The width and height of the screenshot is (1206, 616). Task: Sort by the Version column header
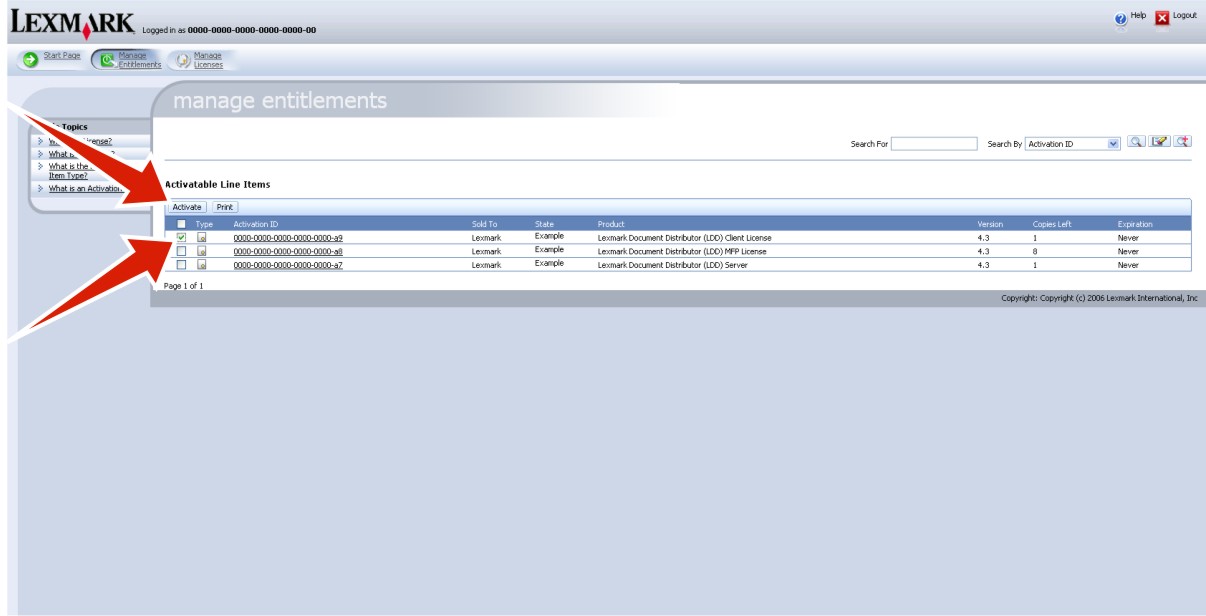click(990, 224)
